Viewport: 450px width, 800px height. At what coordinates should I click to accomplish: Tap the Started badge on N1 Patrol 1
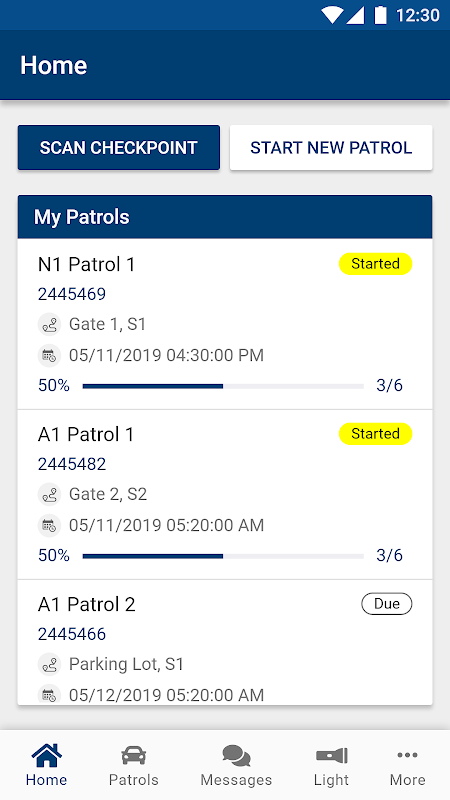(x=376, y=264)
